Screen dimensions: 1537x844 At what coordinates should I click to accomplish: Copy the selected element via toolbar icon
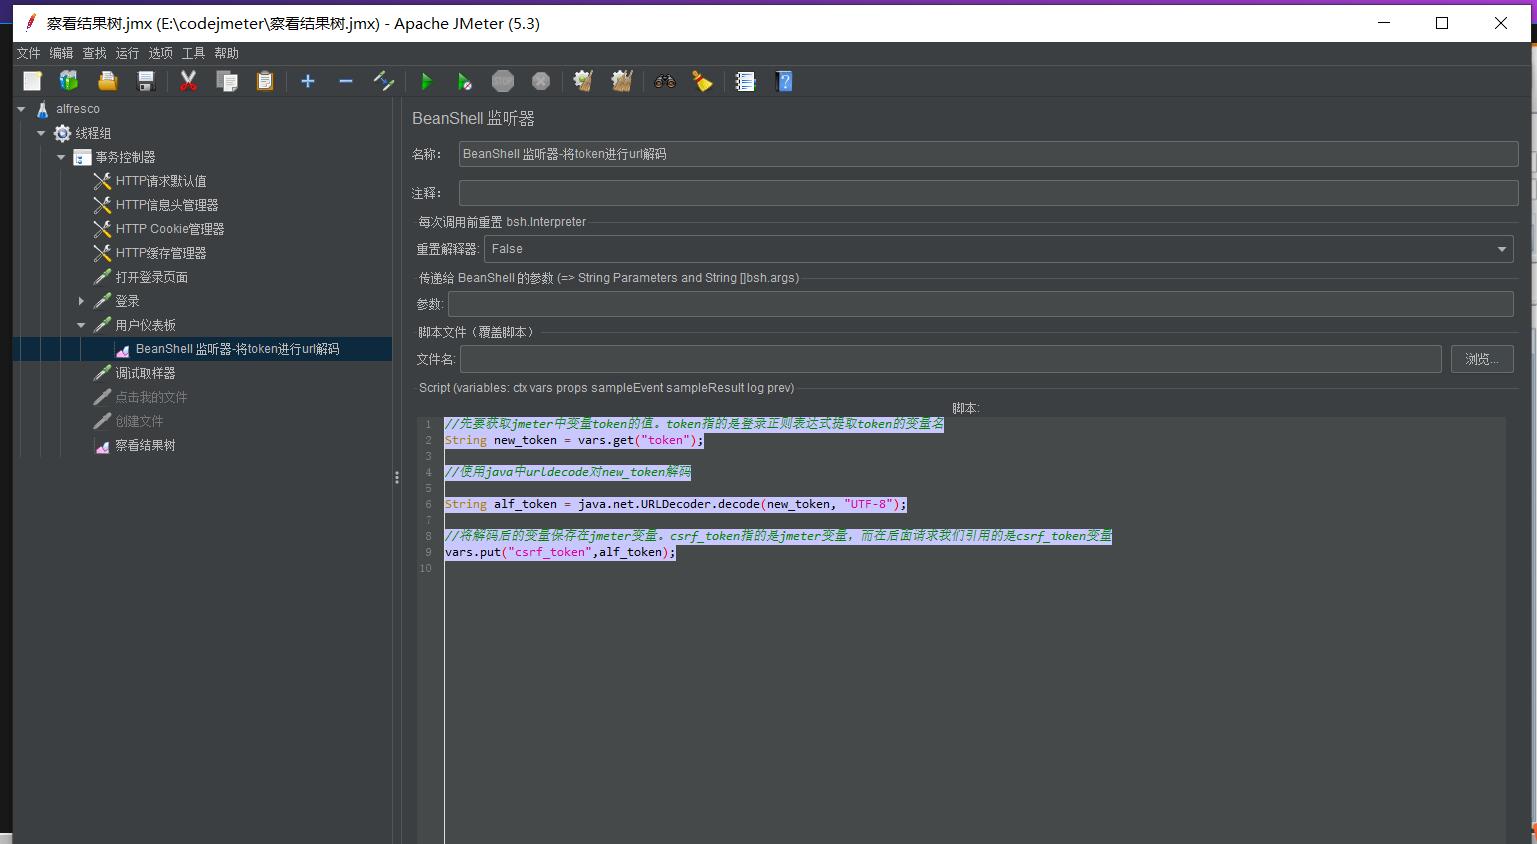click(227, 81)
